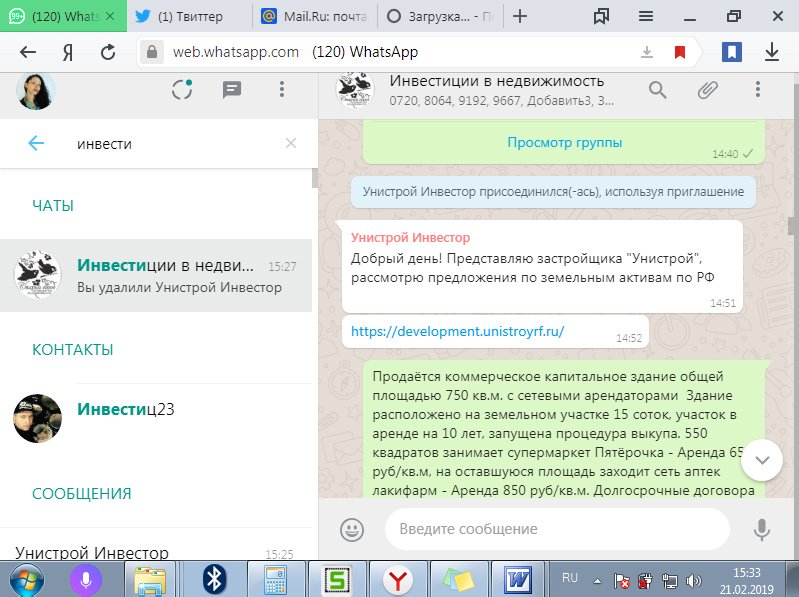Click RU language indicator
799x597 pixels.
coord(570,578)
